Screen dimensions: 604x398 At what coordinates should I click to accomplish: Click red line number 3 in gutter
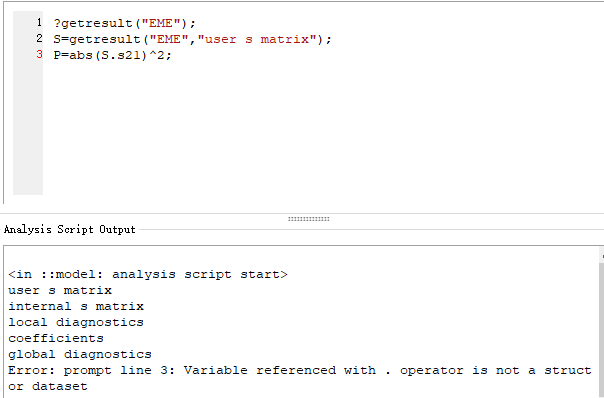point(39,54)
